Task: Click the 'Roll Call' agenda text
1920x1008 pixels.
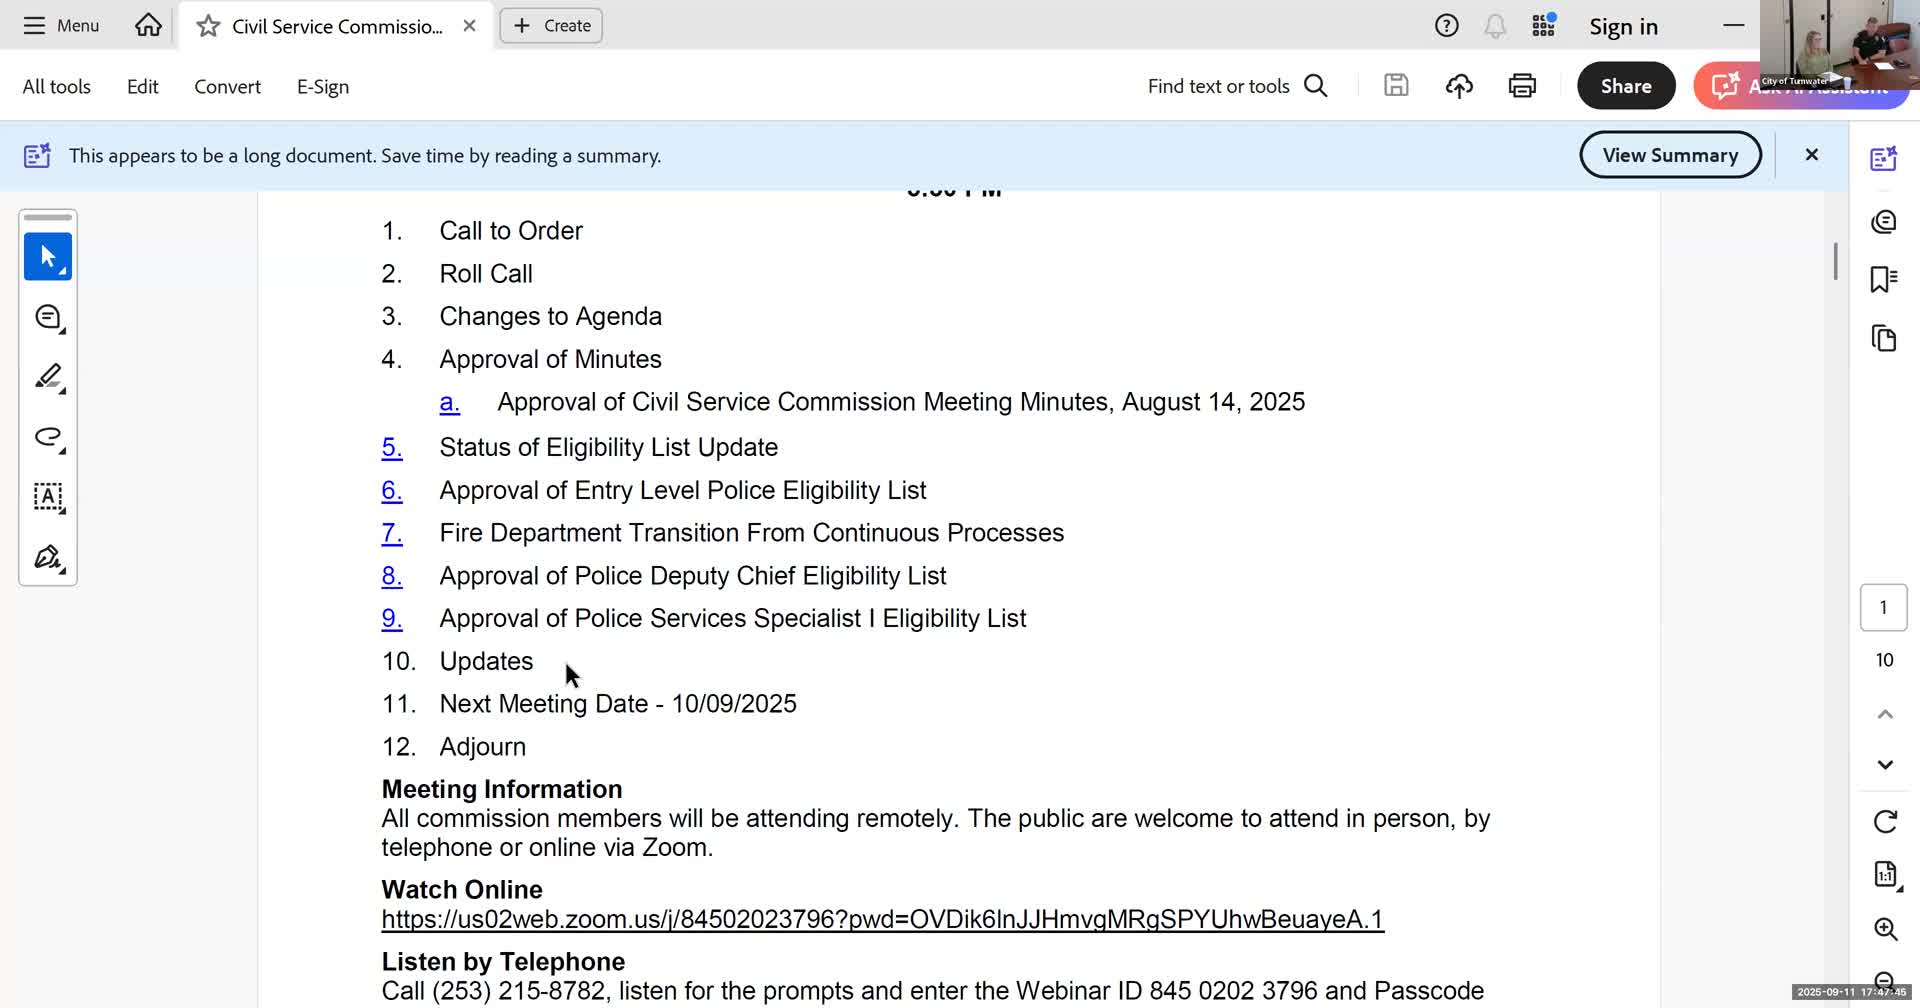Action: (486, 274)
